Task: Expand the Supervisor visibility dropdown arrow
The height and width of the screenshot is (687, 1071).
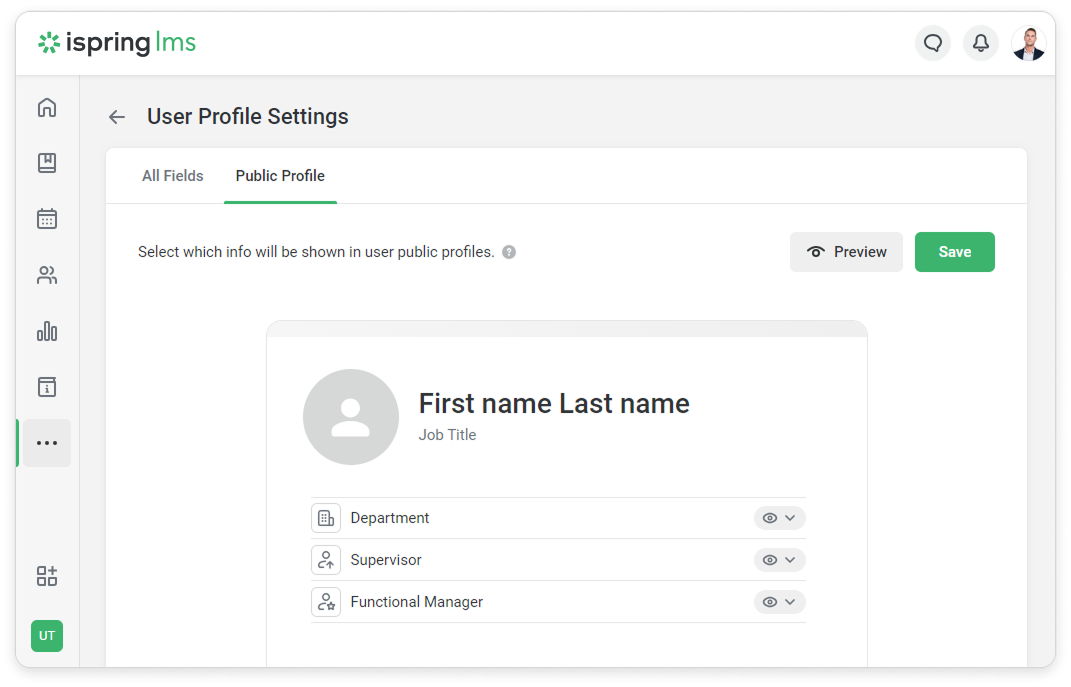Action: (790, 560)
